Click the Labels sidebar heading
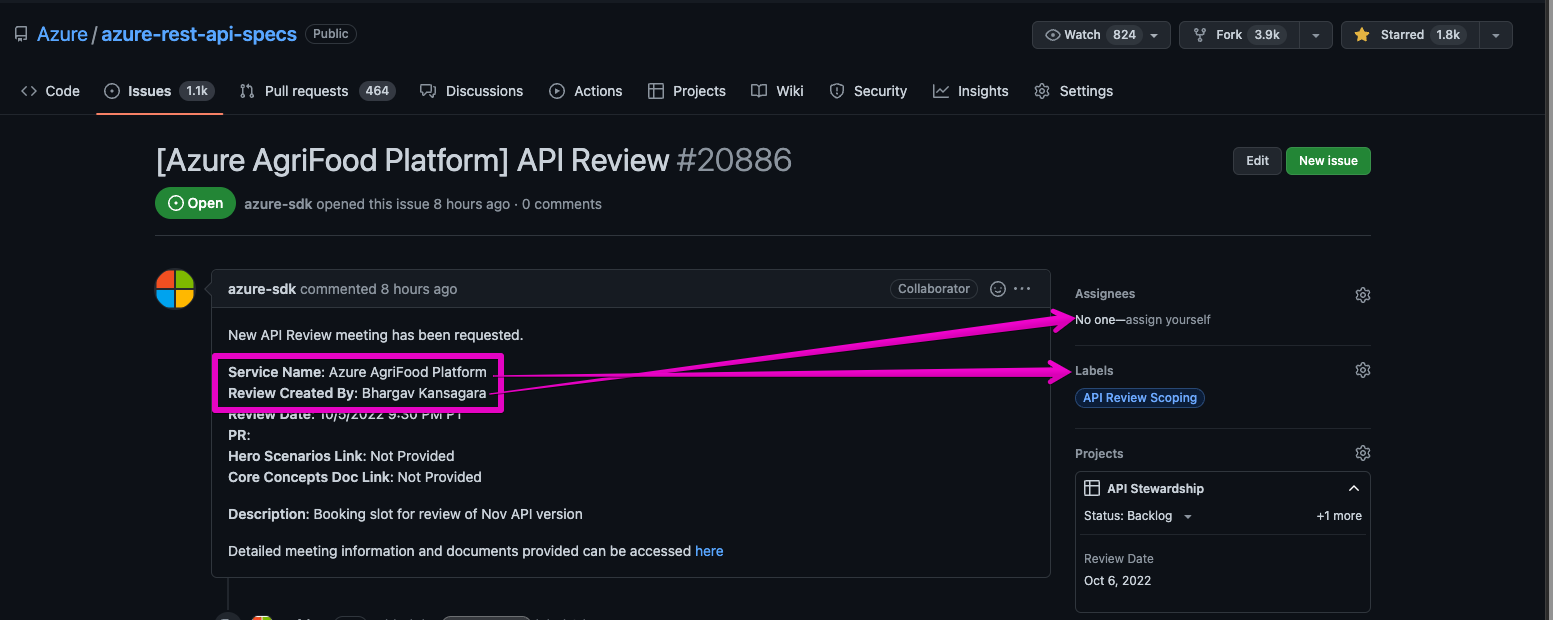 tap(1094, 370)
